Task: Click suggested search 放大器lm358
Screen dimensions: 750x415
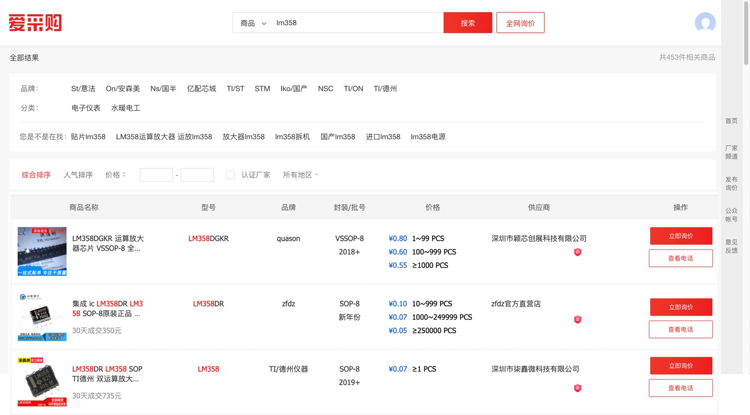Action: (243, 137)
